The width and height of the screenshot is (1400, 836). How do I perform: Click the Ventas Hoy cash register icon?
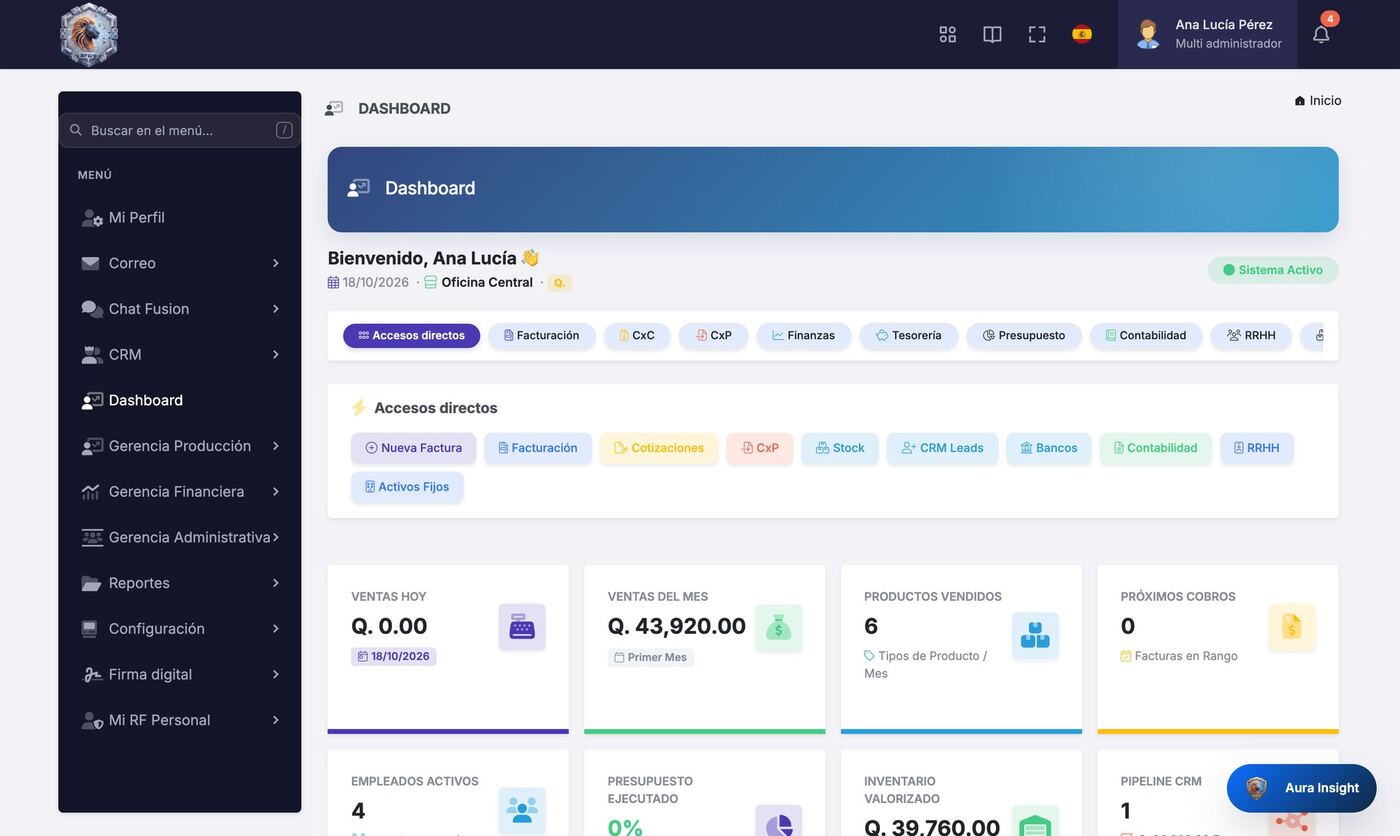click(x=522, y=627)
